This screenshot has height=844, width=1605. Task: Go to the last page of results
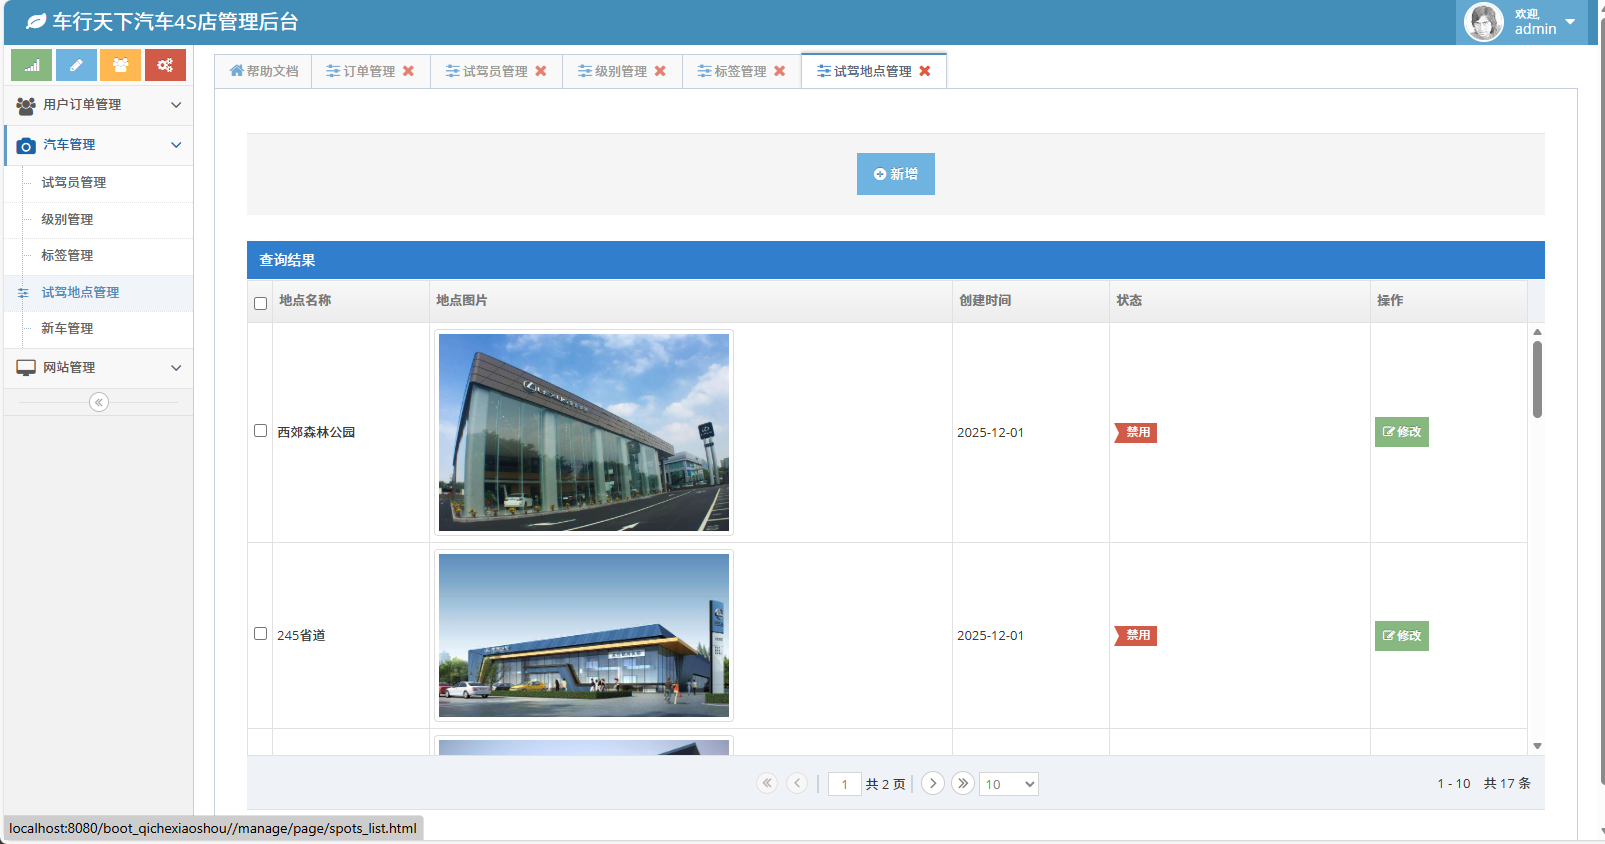click(x=963, y=783)
